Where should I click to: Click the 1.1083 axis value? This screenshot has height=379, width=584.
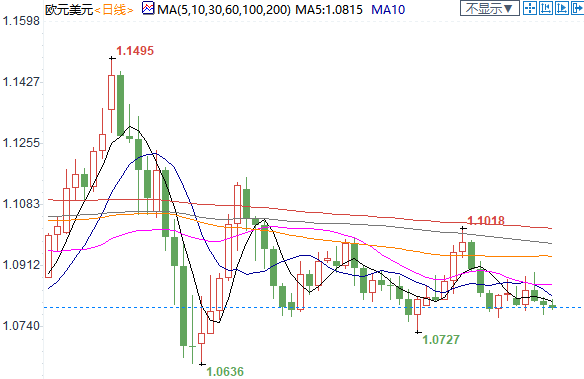point(21,204)
